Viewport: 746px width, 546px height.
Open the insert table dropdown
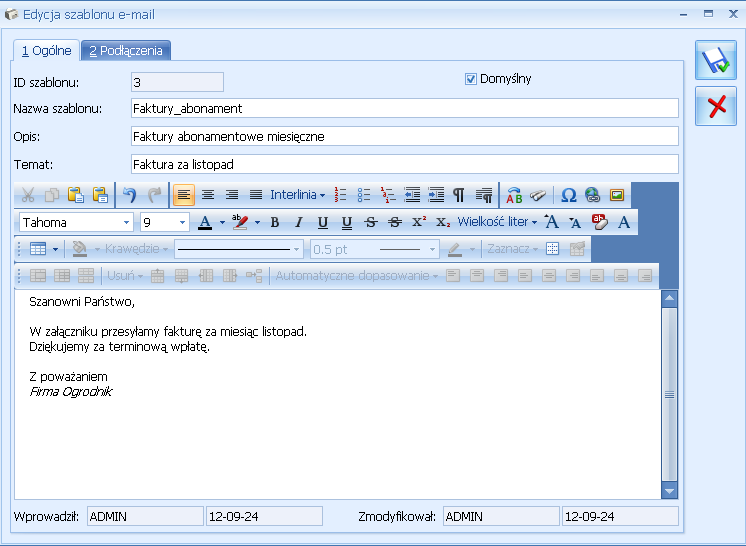coord(55,249)
